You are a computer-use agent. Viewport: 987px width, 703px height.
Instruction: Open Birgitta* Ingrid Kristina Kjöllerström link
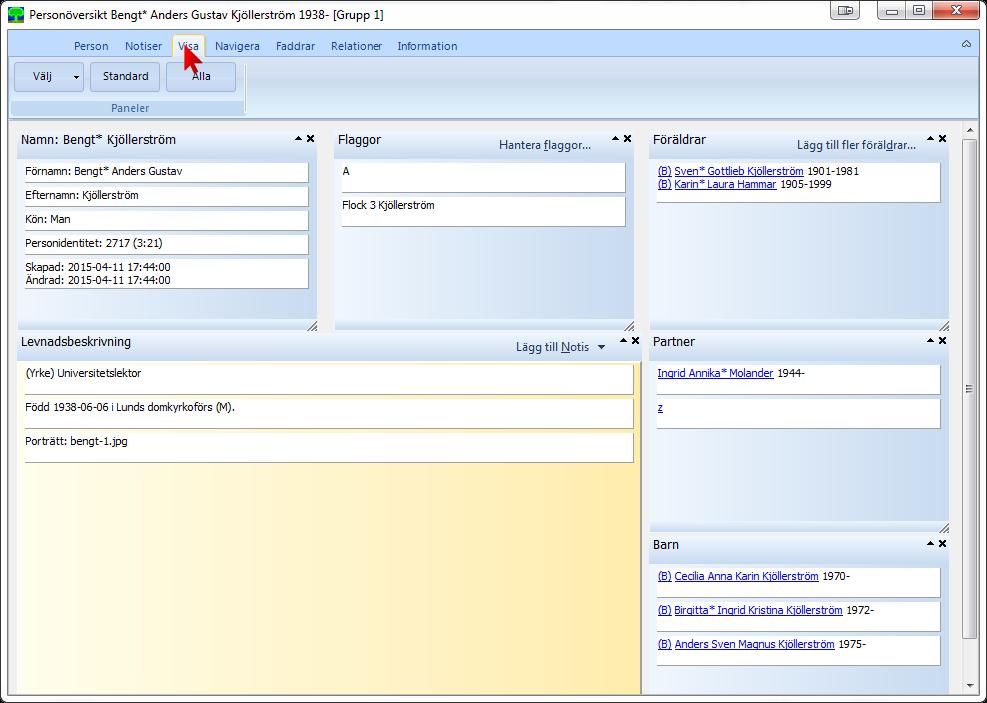click(759, 610)
